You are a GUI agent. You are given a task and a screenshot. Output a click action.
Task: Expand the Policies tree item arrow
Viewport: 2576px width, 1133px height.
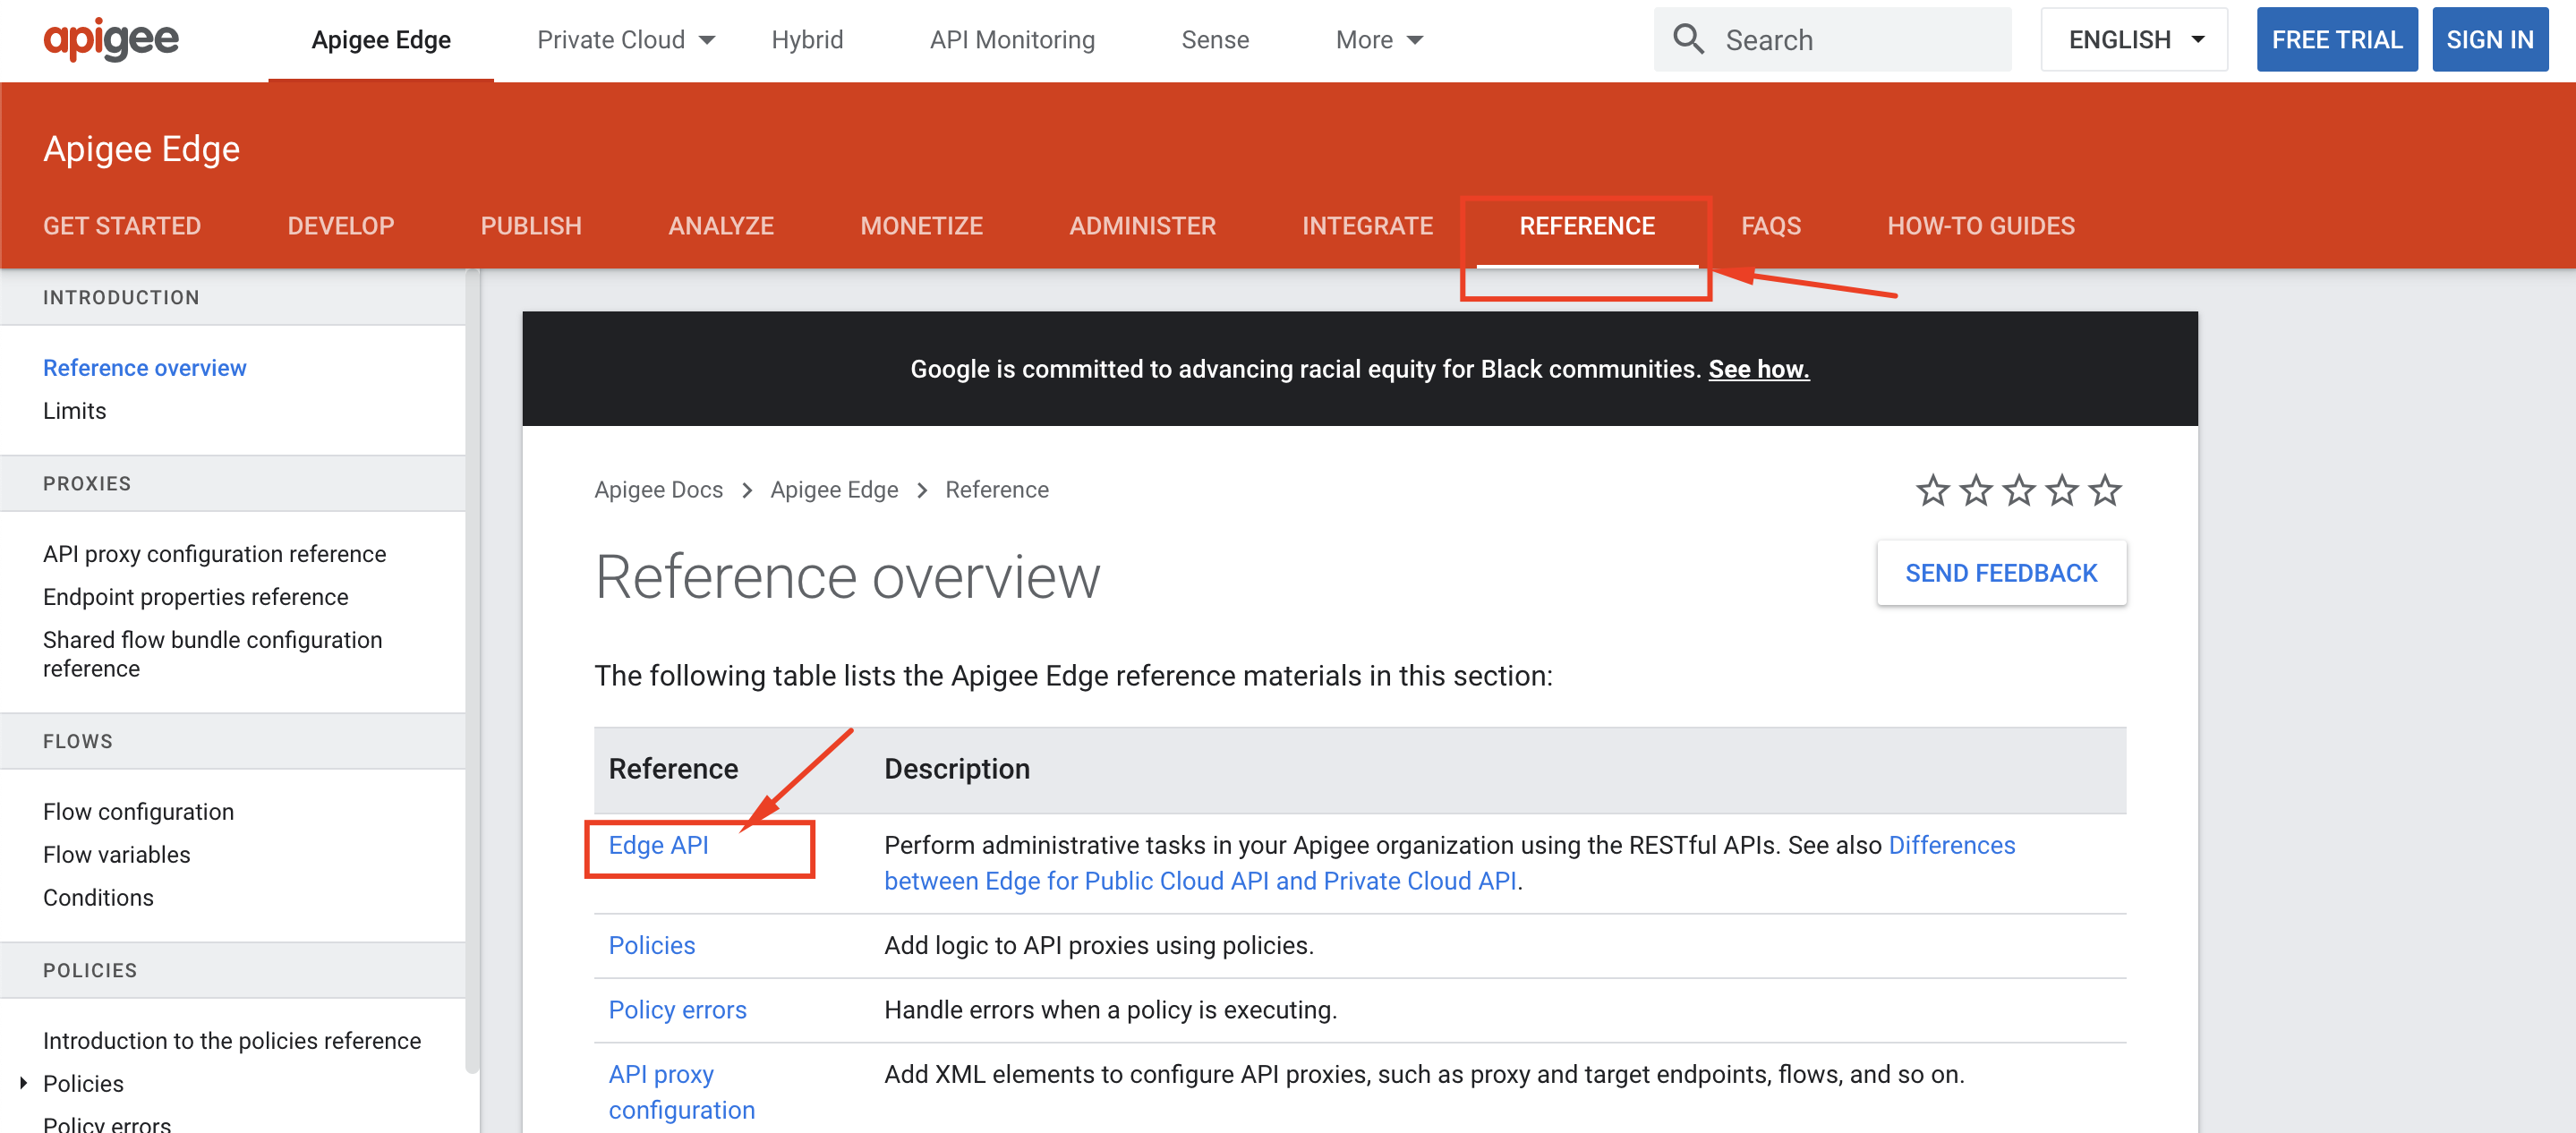pos(23,1083)
